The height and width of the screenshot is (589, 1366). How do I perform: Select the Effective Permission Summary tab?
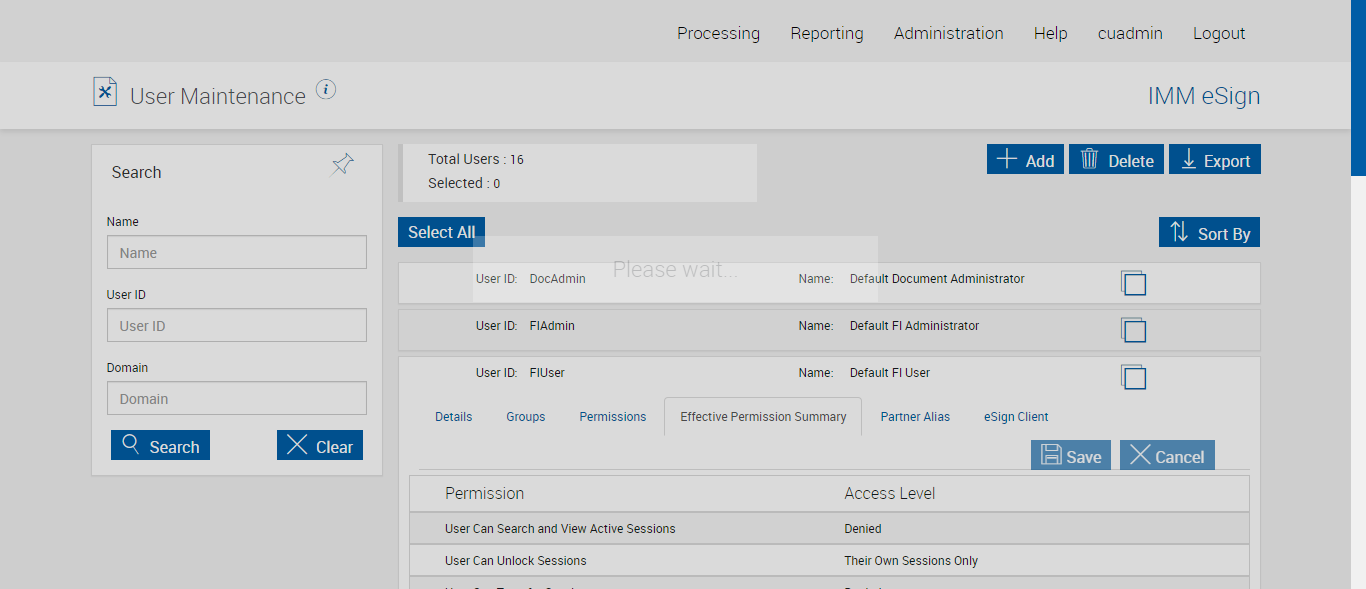(763, 417)
